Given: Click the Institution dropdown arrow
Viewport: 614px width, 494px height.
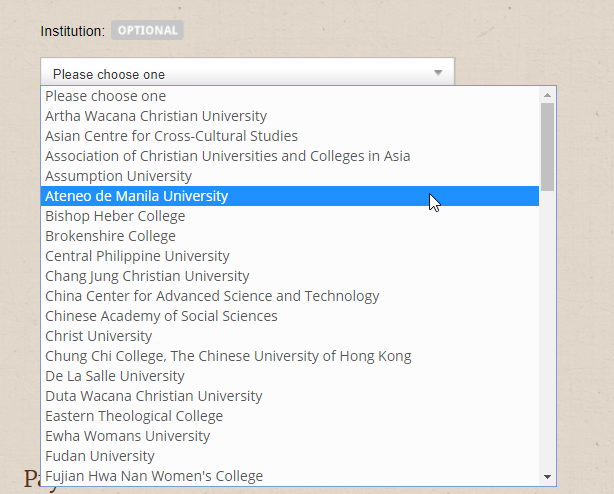Looking at the screenshot, I should coord(438,73).
